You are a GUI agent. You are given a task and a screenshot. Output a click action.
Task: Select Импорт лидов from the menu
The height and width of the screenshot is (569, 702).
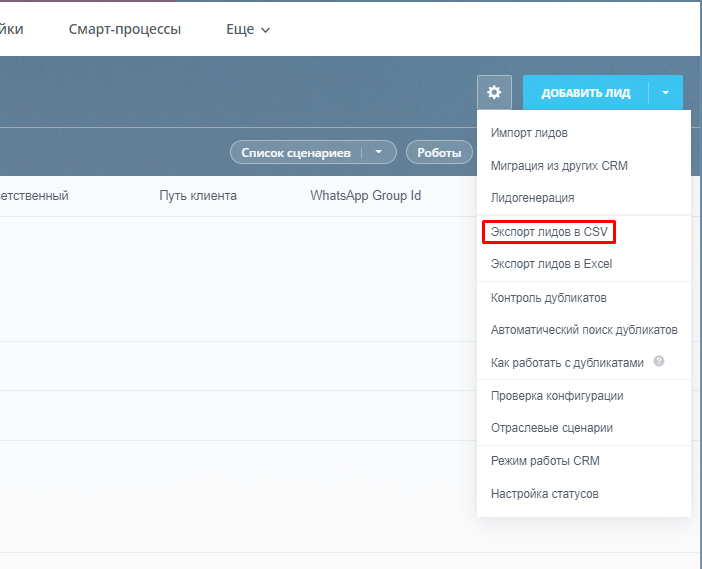click(529, 133)
